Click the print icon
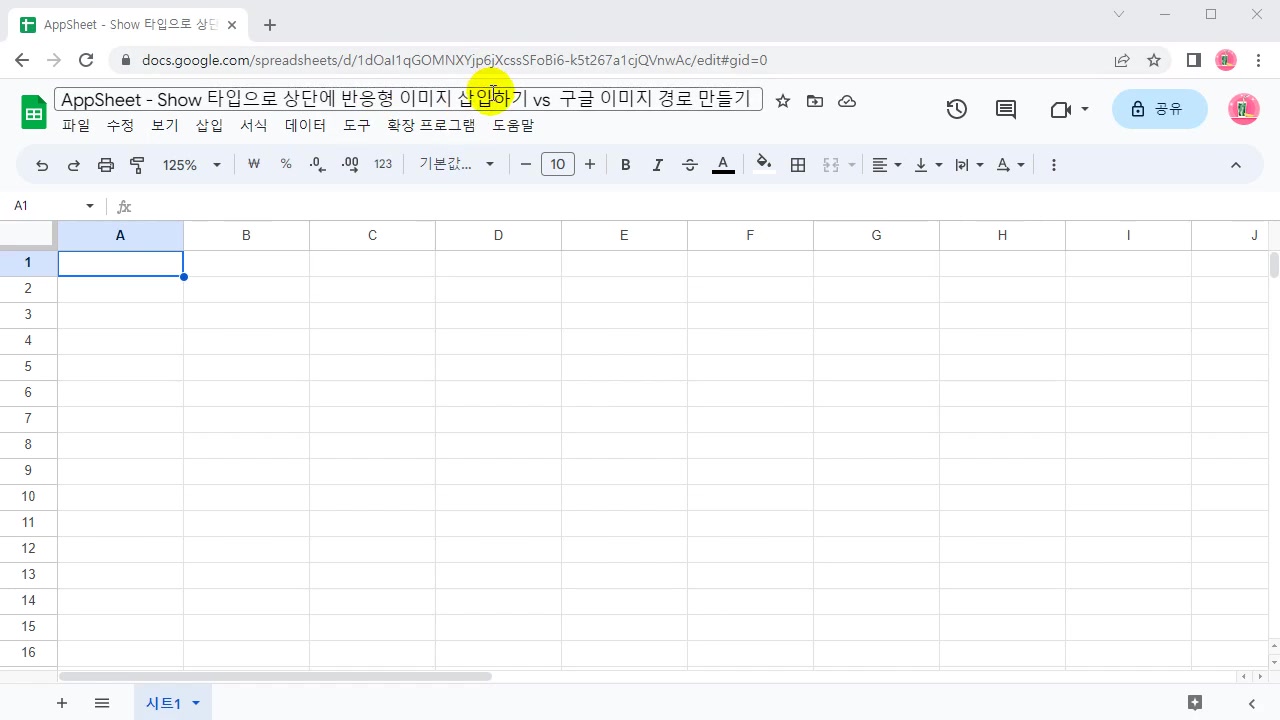1280x720 pixels. 106,165
